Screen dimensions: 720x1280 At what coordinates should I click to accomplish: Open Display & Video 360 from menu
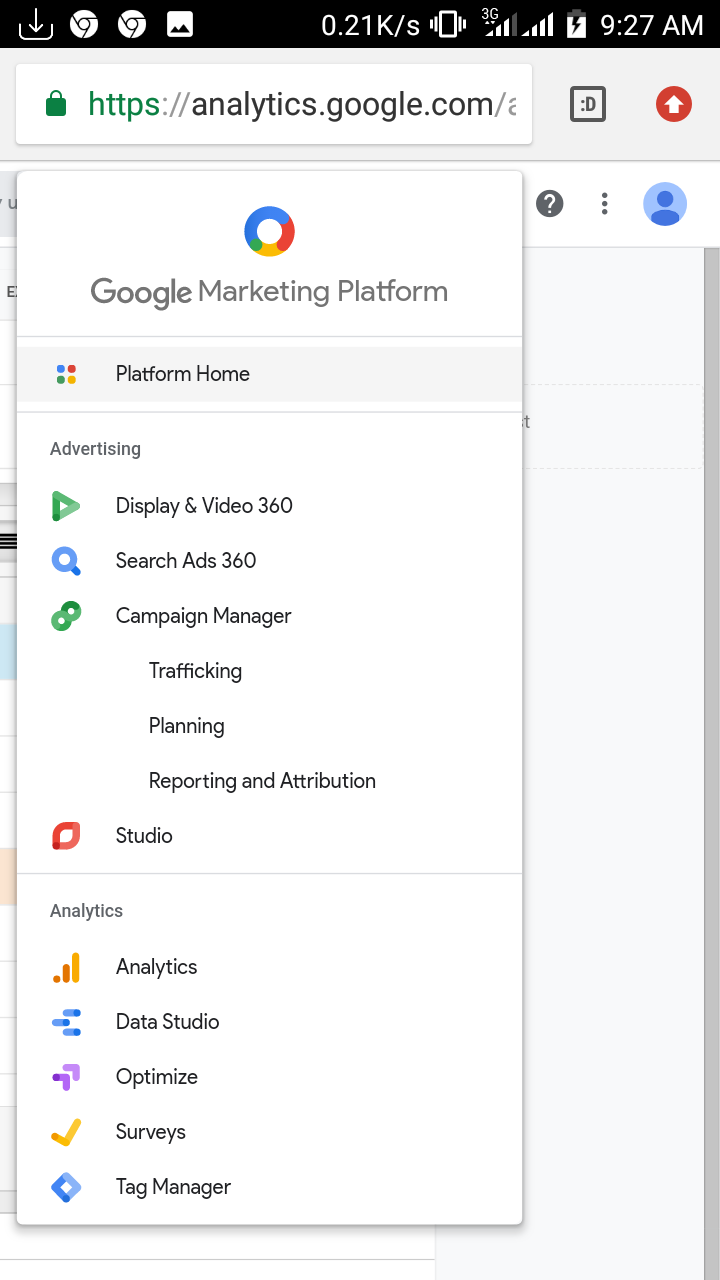coord(204,506)
